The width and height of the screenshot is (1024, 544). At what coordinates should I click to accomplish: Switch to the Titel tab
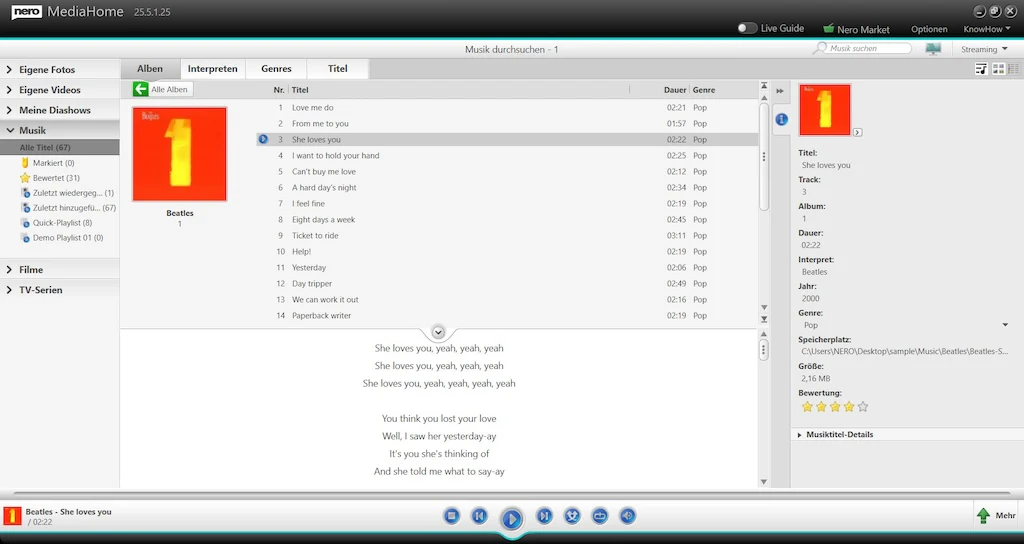pos(338,69)
